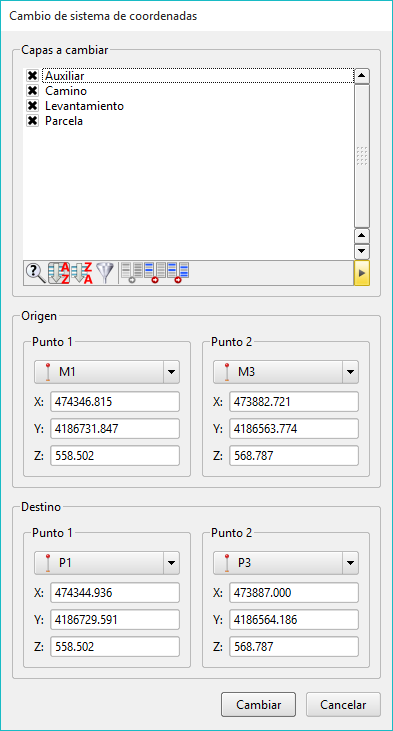This screenshot has height=731, width=393.
Task: Click Origen Punto 1 Y field 4186731.847
Action: pyautogui.click(x=115, y=428)
